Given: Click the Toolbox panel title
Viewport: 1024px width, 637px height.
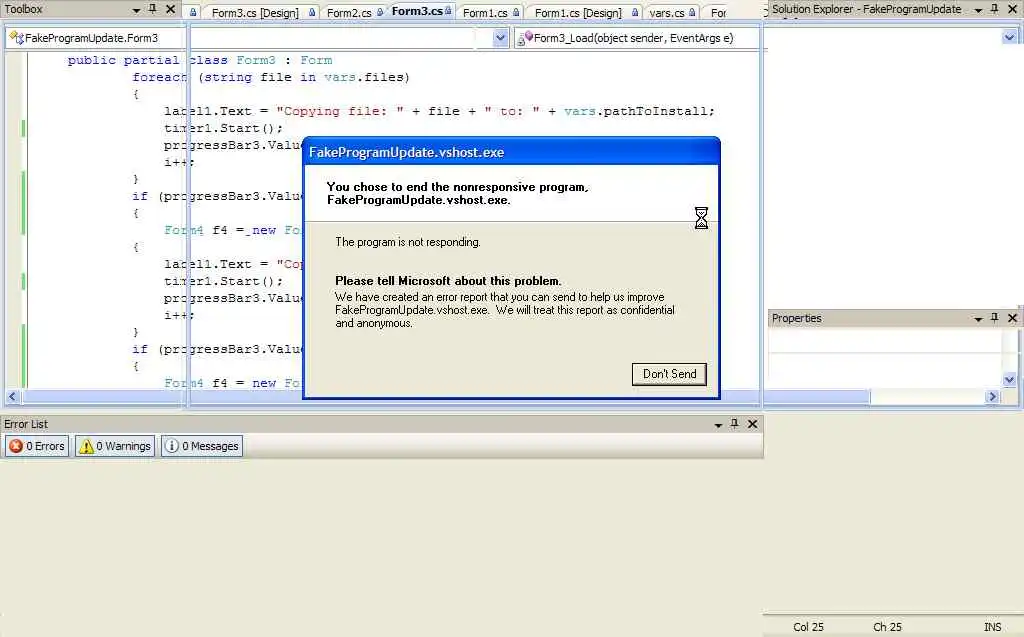Looking at the screenshot, I should pos(24,9).
